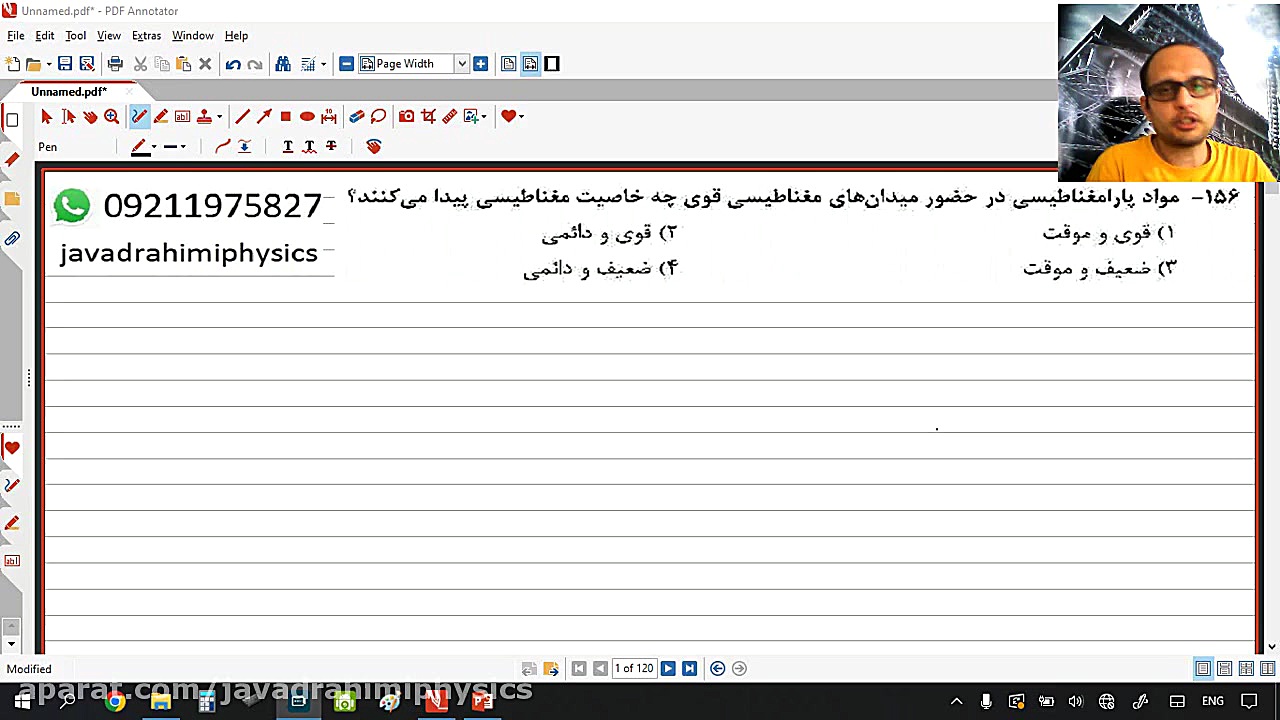The image size is (1280, 720).
Task: Toggle touch input mode
Action: pyautogui.click(x=373, y=147)
